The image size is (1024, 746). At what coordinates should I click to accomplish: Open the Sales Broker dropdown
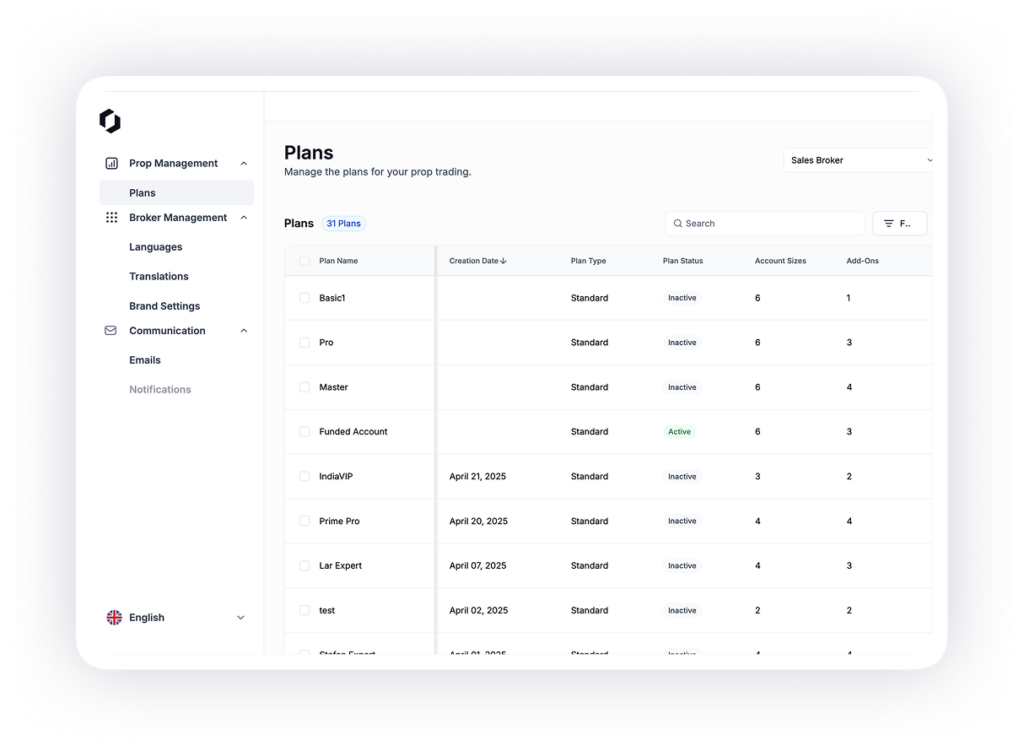coord(858,160)
